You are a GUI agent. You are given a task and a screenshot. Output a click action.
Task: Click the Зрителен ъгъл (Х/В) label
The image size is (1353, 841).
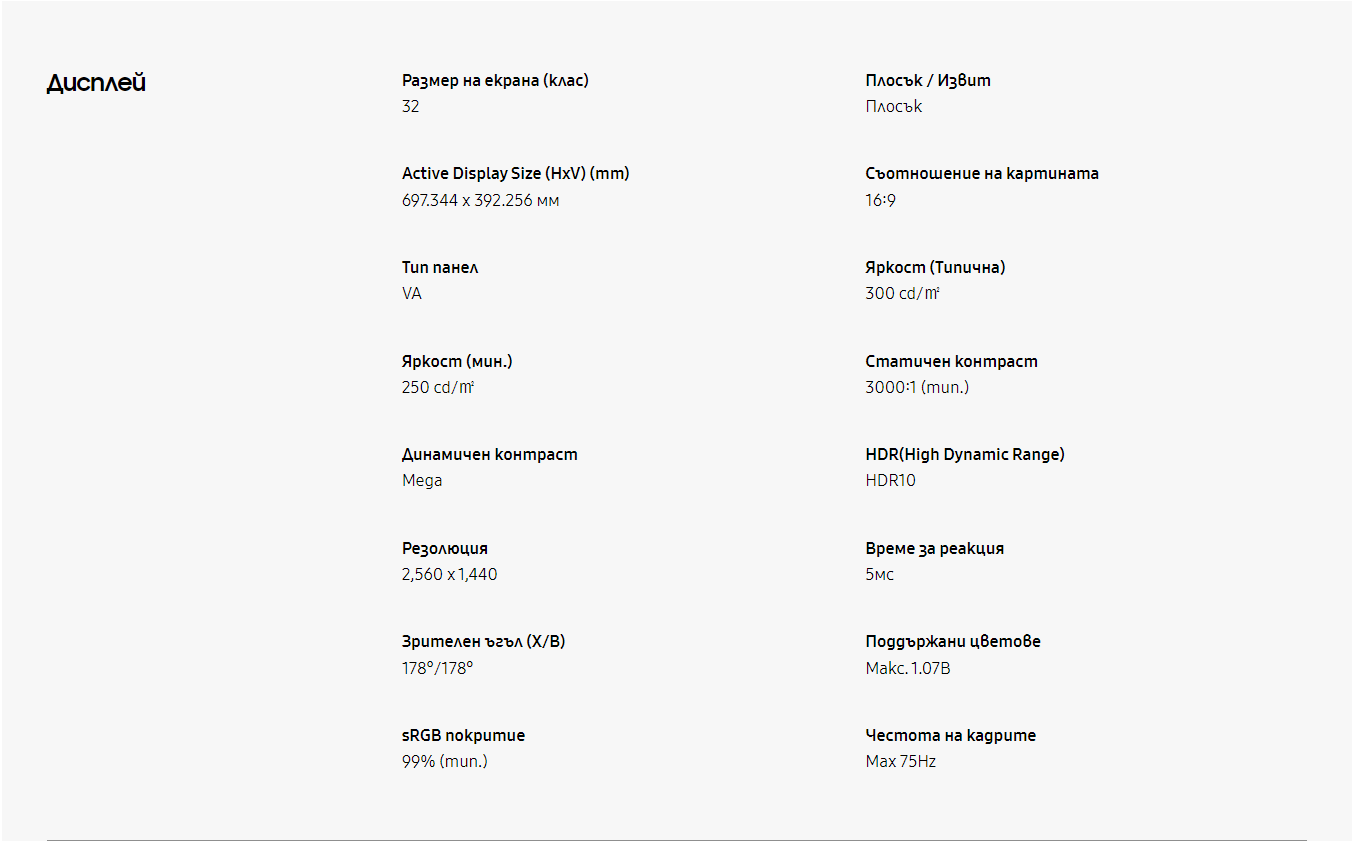tap(483, 642)
